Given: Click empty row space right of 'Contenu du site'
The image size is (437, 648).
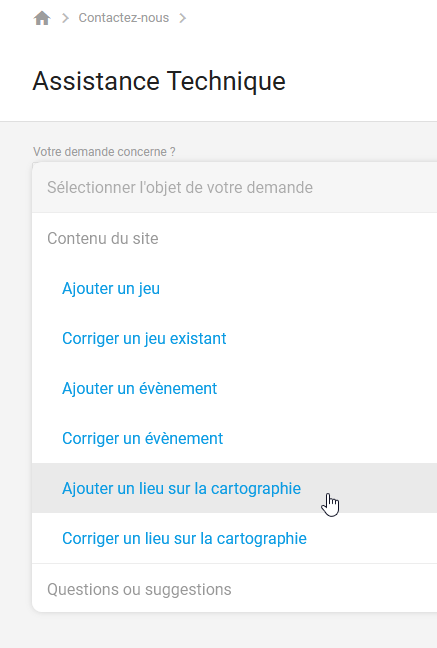Looking at the screenshot, I should (x=298, y=238).
